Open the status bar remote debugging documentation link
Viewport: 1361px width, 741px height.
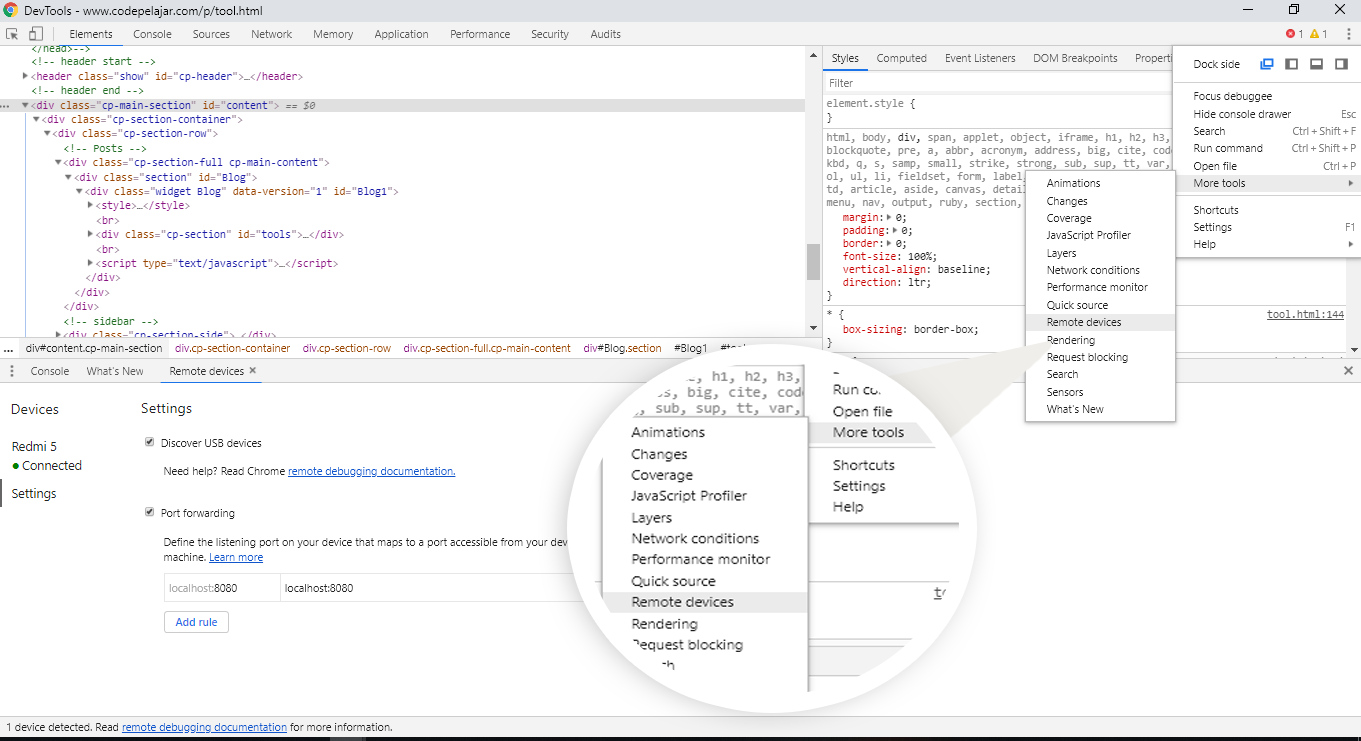(x=204, y=727)
